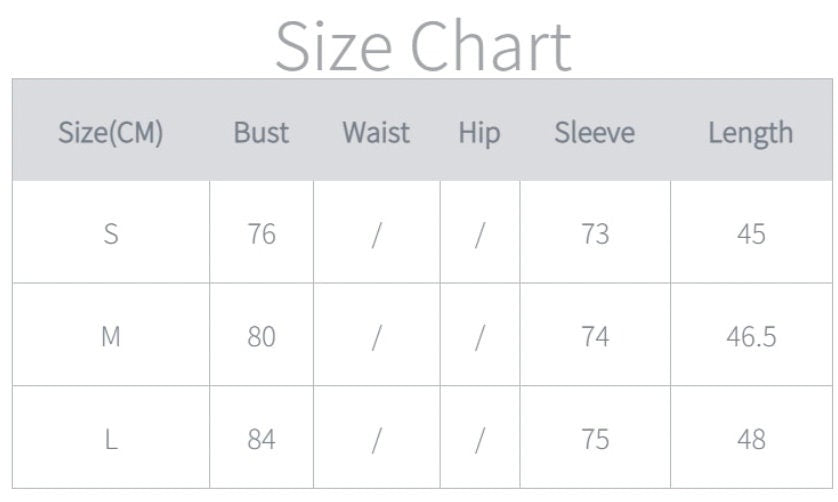Screen dimensions: 838x502
Task: Click the Waist column header
Action: 376,132
